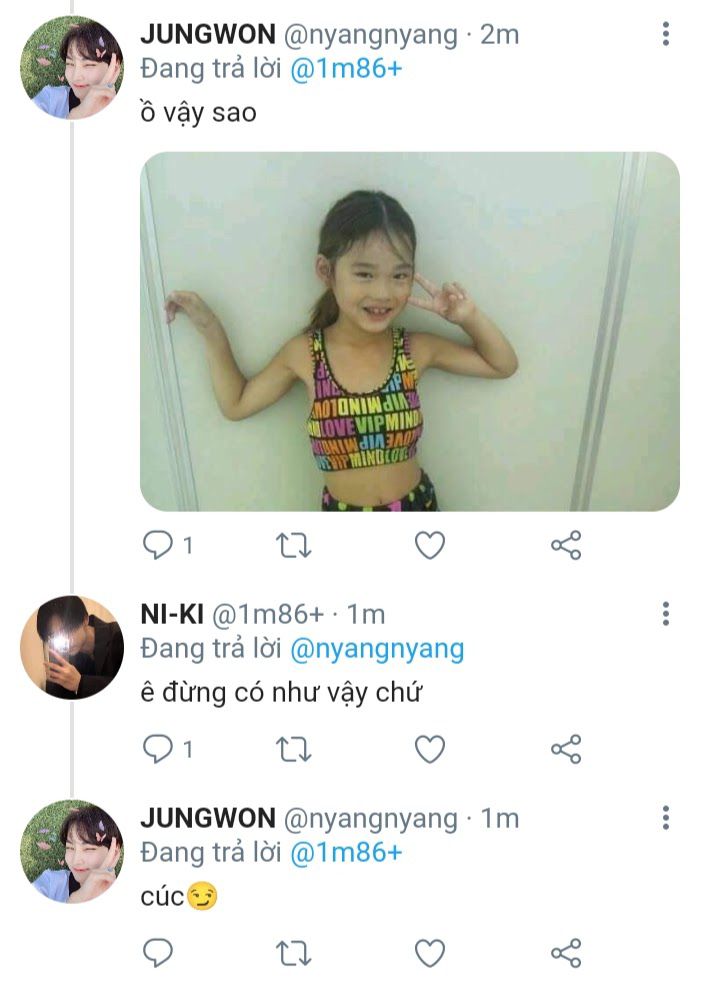The image size is (720, 983).
Task: Reply to NI-KI's tweet
Action: click(x=158, y=749)
